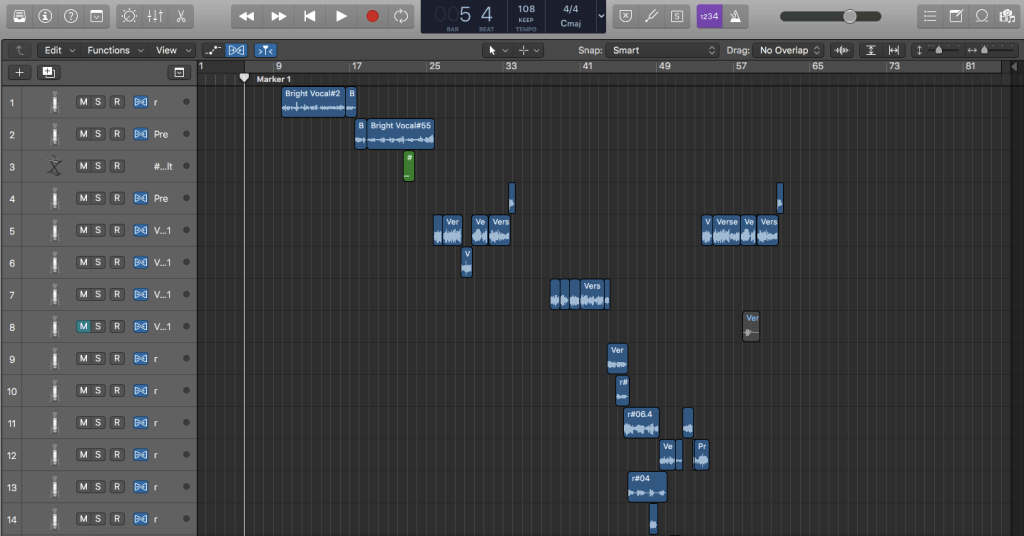Open the Scissors editors button
Viewport: 1024px width, 536px height.
point(180,16)
